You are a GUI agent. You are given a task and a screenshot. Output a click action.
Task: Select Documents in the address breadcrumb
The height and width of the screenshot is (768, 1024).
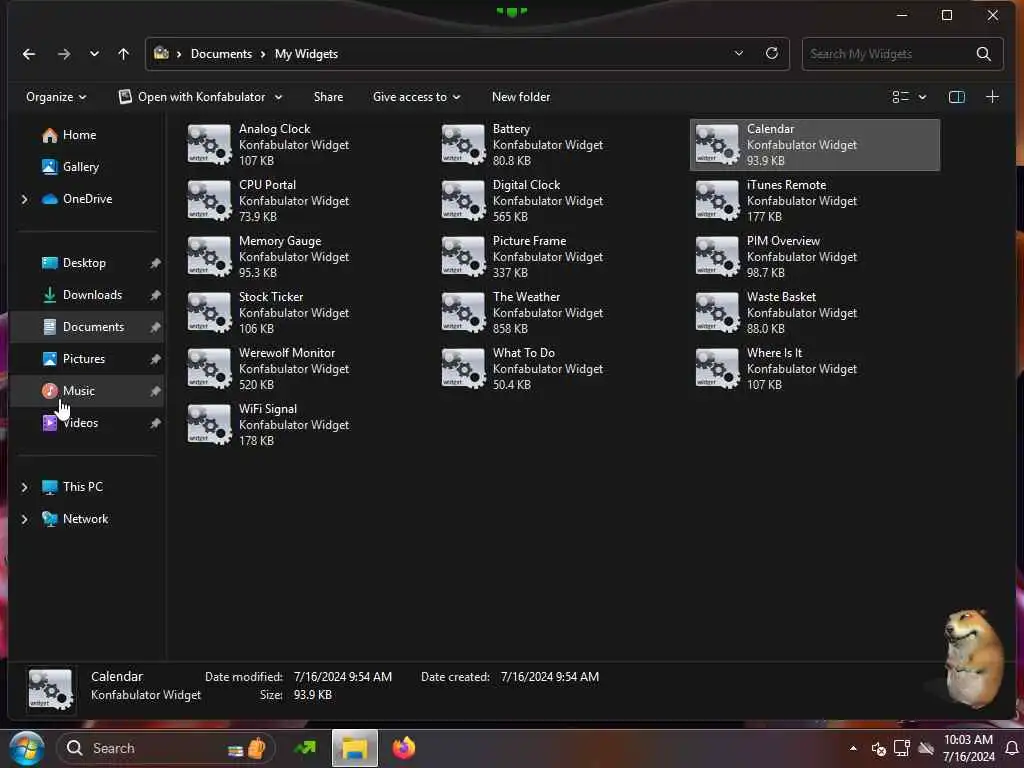point(221,54)
